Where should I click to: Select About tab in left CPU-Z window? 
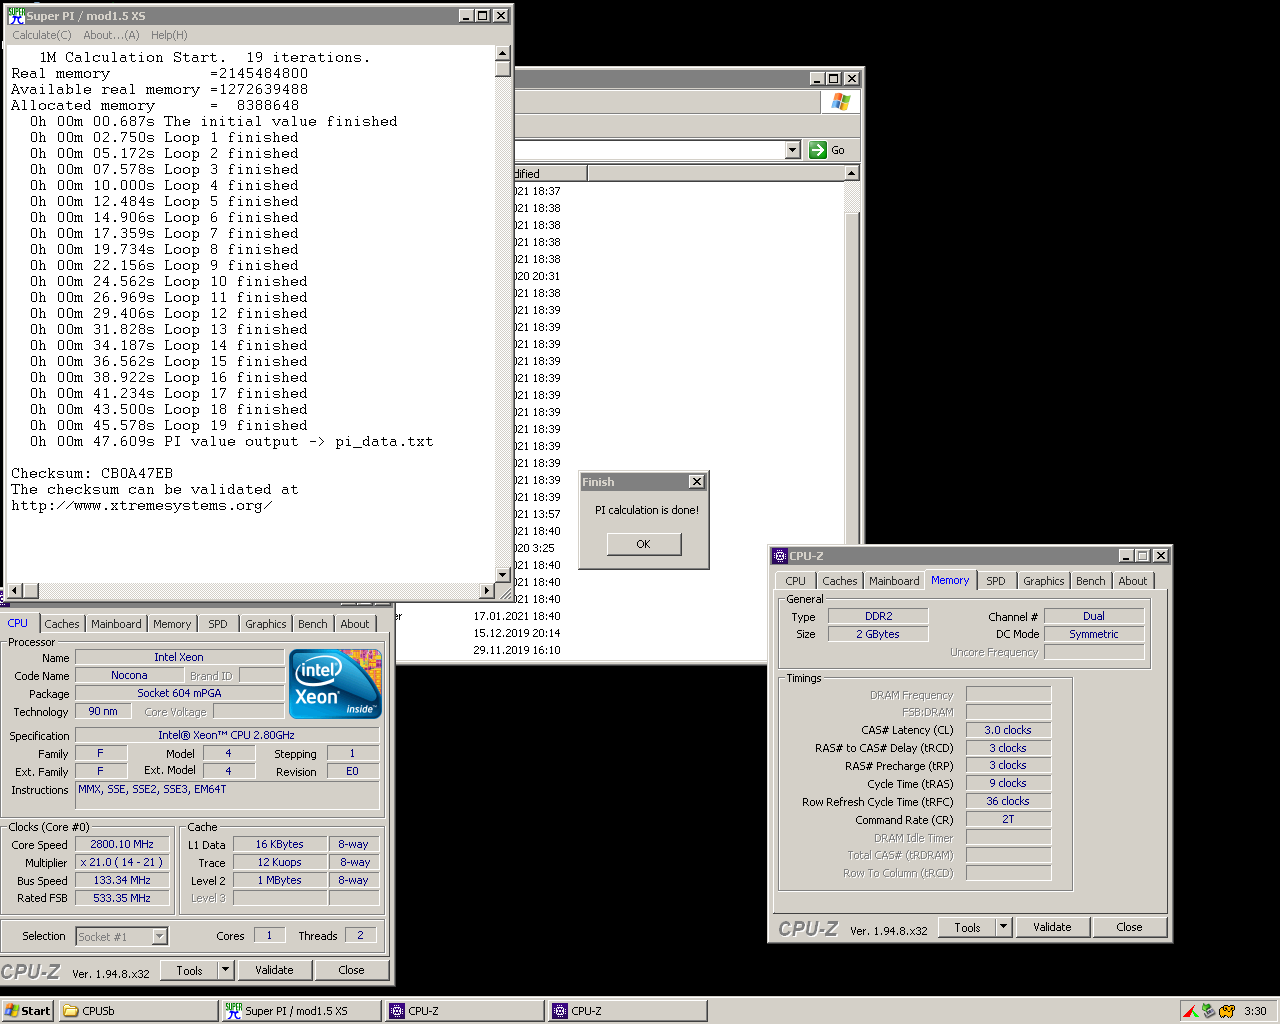355,624
